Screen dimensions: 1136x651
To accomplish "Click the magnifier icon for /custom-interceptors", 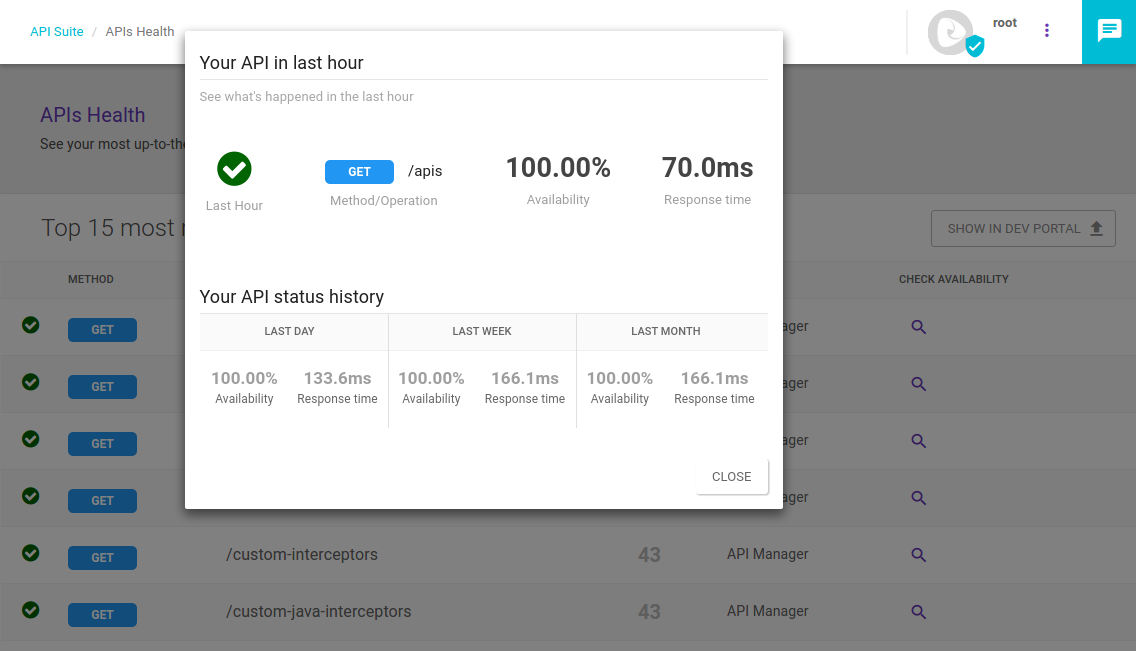I will tap(918, 554).
